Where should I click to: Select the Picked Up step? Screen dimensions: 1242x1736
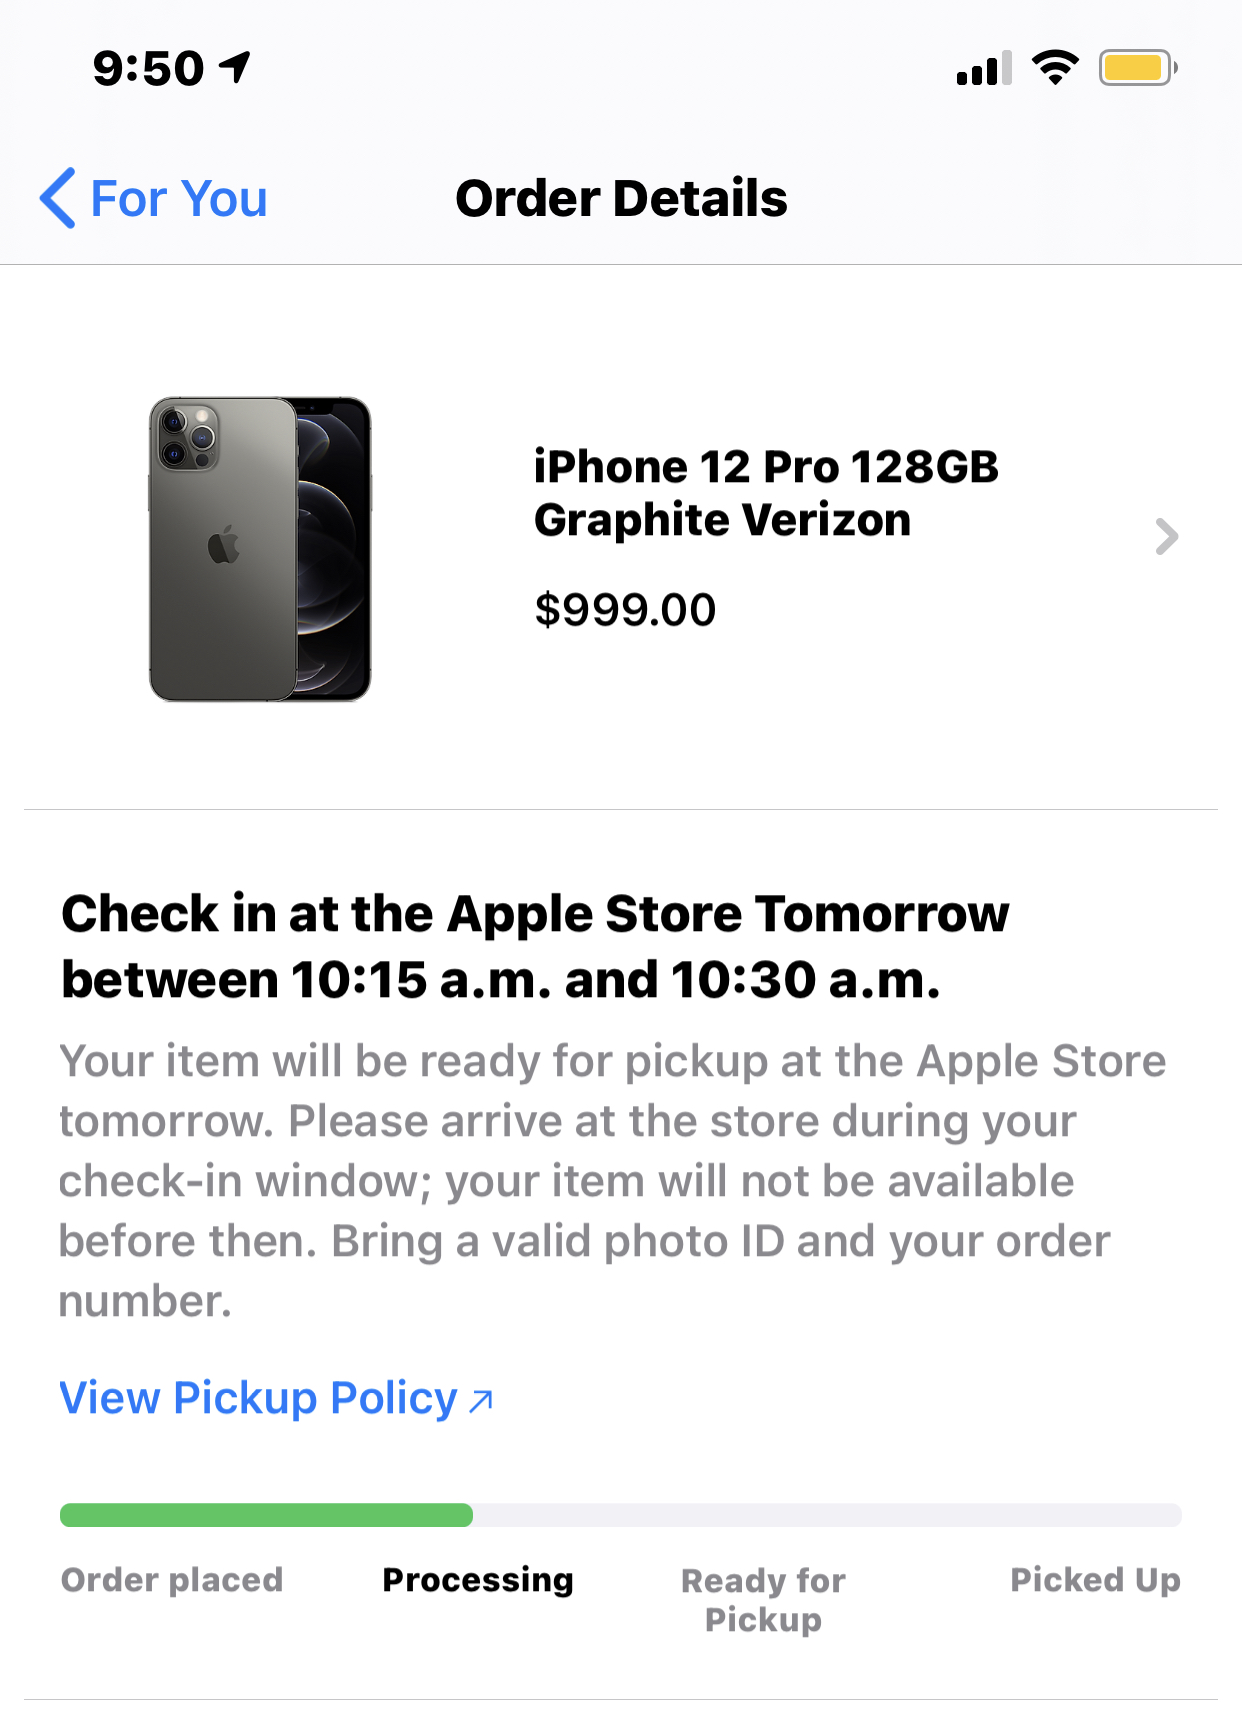tap(1095, 1580)
